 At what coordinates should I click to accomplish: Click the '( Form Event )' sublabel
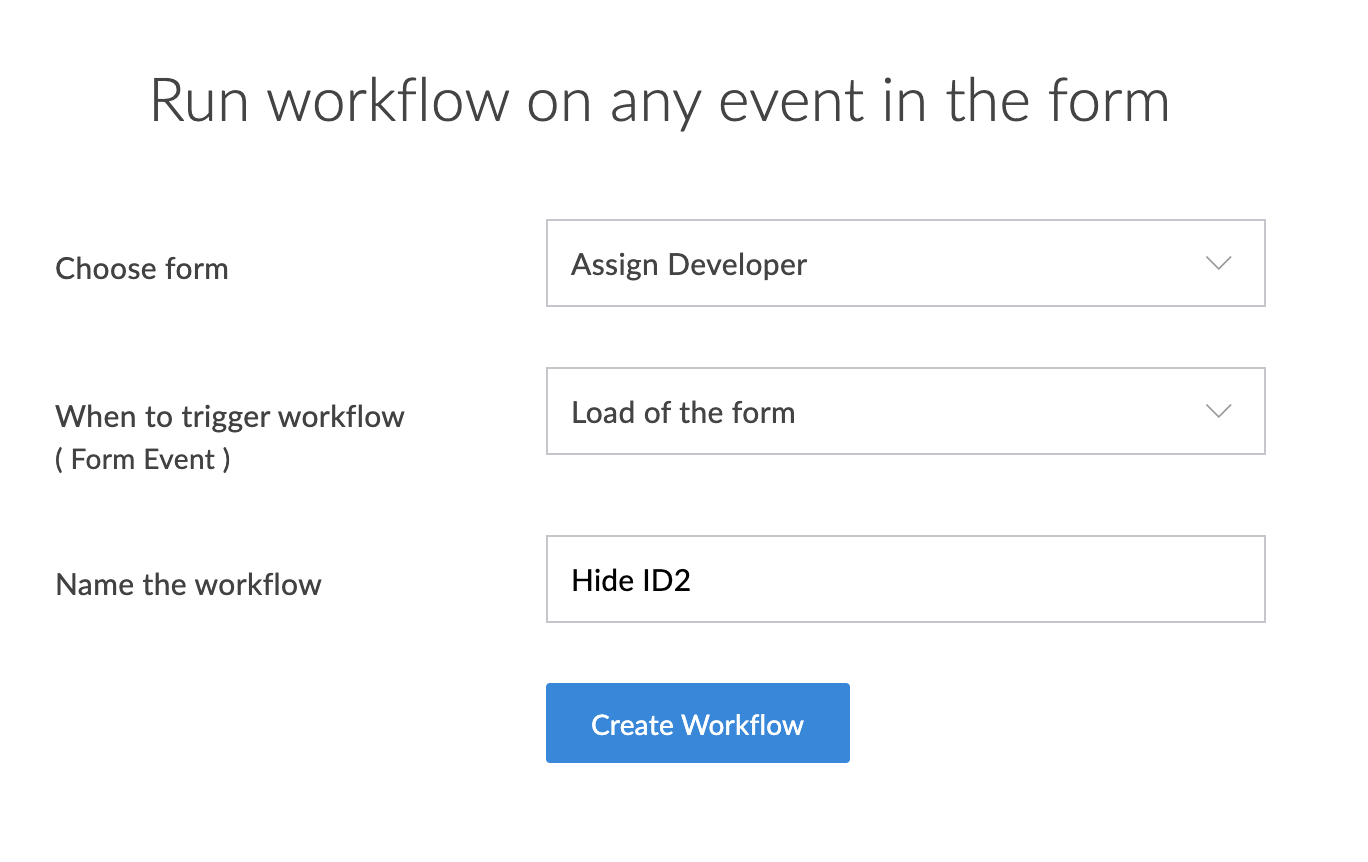pos(143,460)
